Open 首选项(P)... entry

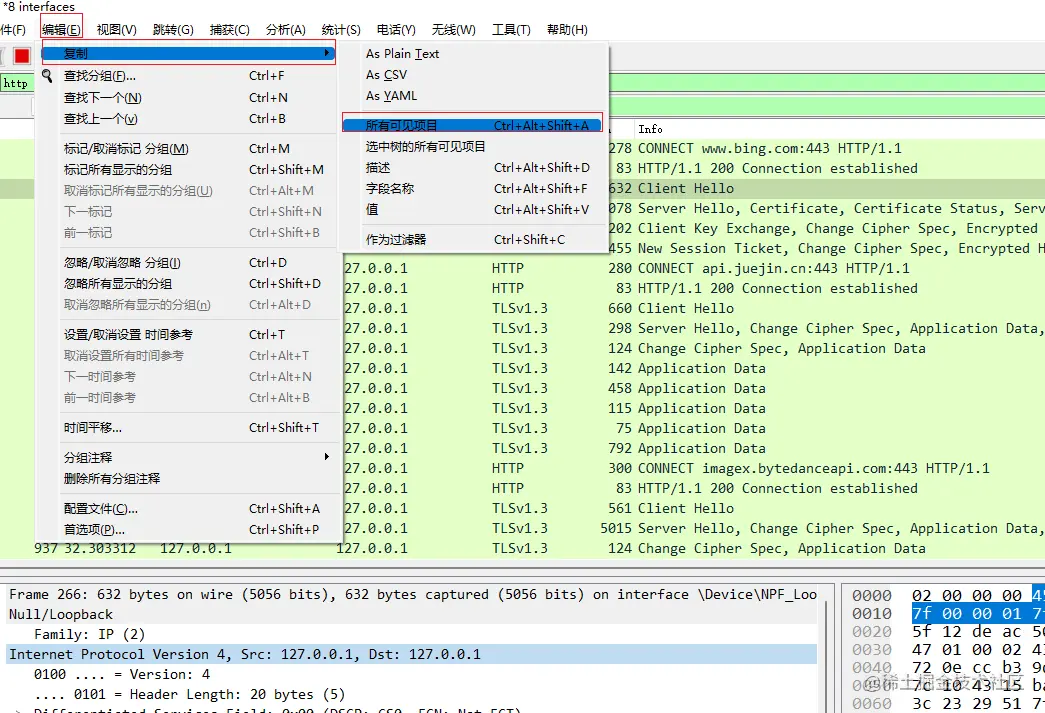coord(188,530)
